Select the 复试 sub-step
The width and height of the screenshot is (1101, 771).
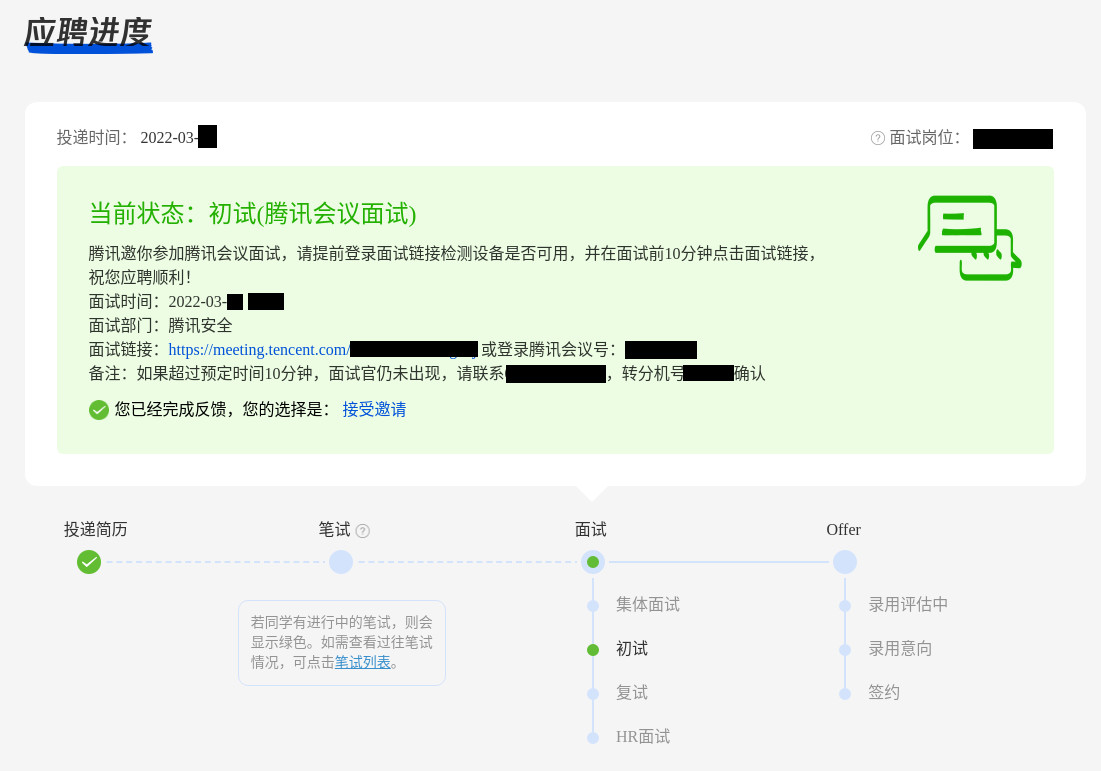[x=631, y=693]
